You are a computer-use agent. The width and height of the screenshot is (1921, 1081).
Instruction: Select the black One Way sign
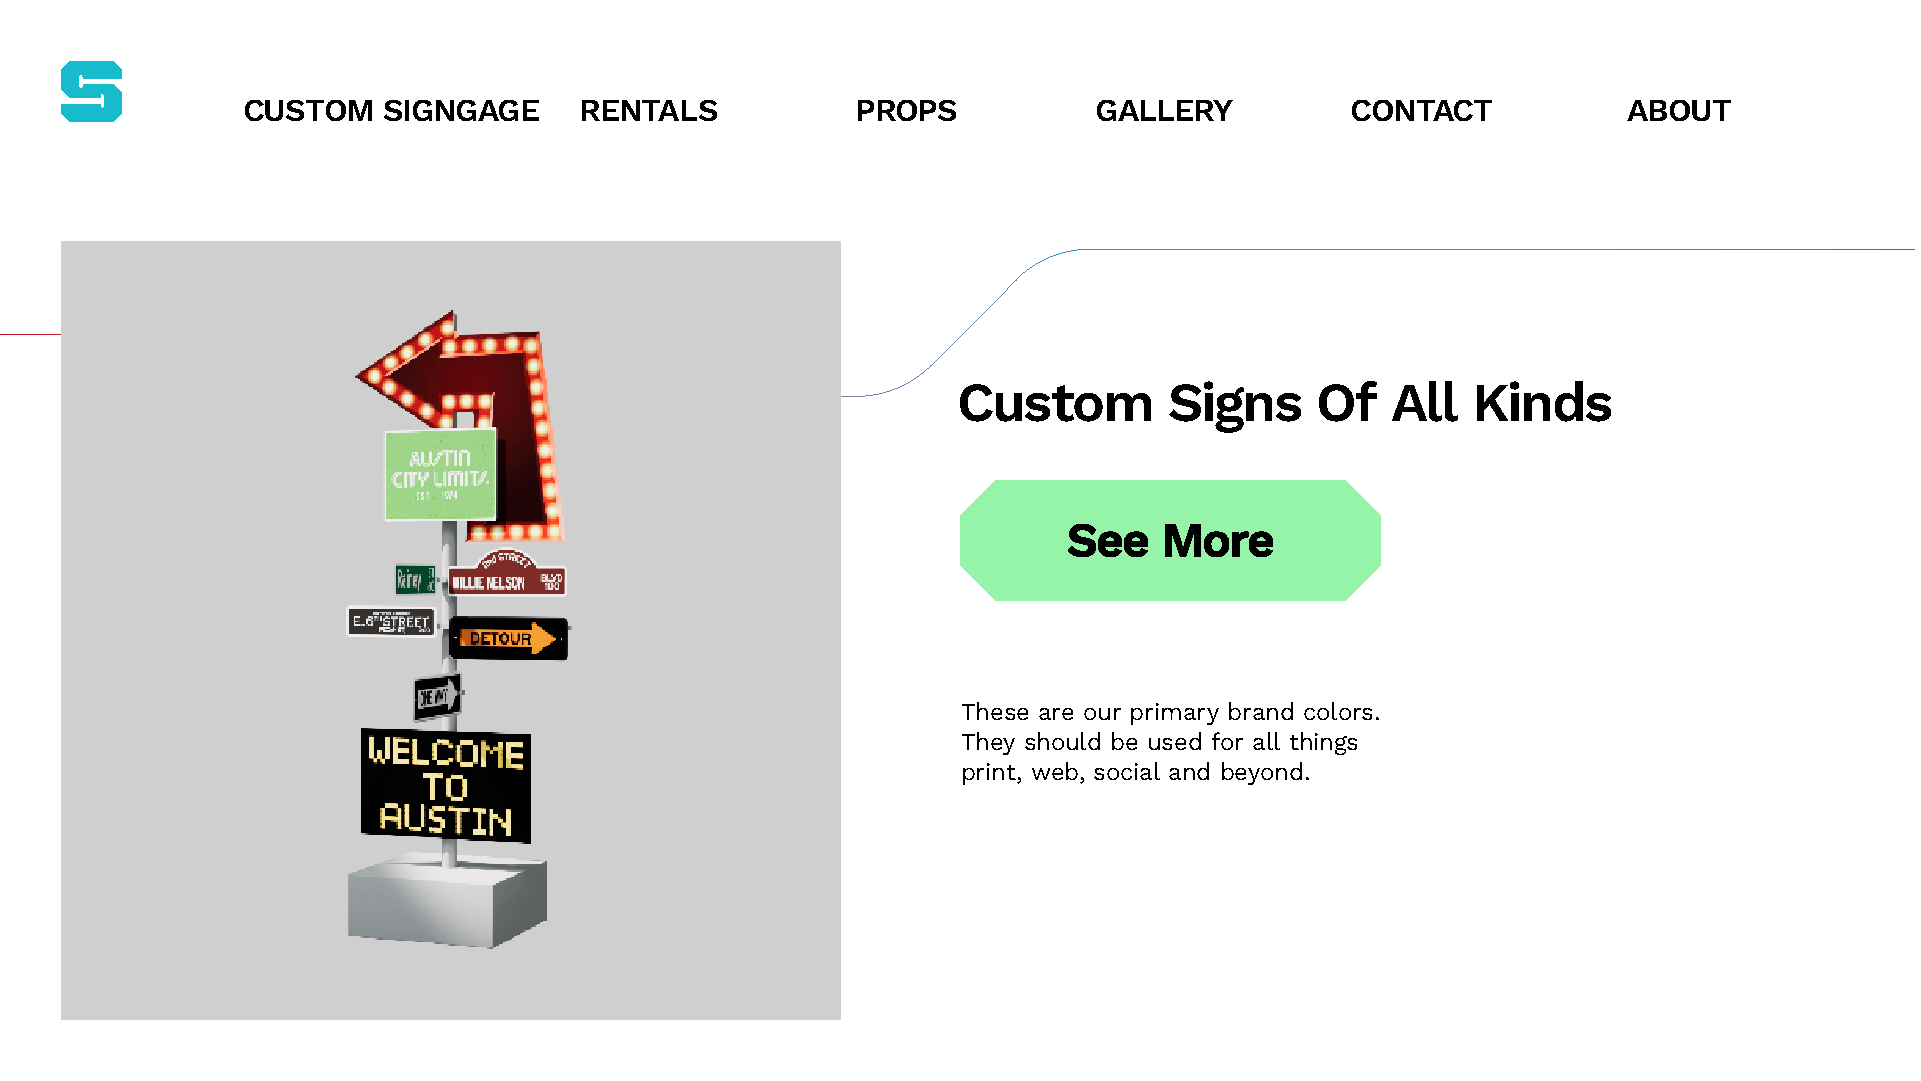click(x=437, y=697)
